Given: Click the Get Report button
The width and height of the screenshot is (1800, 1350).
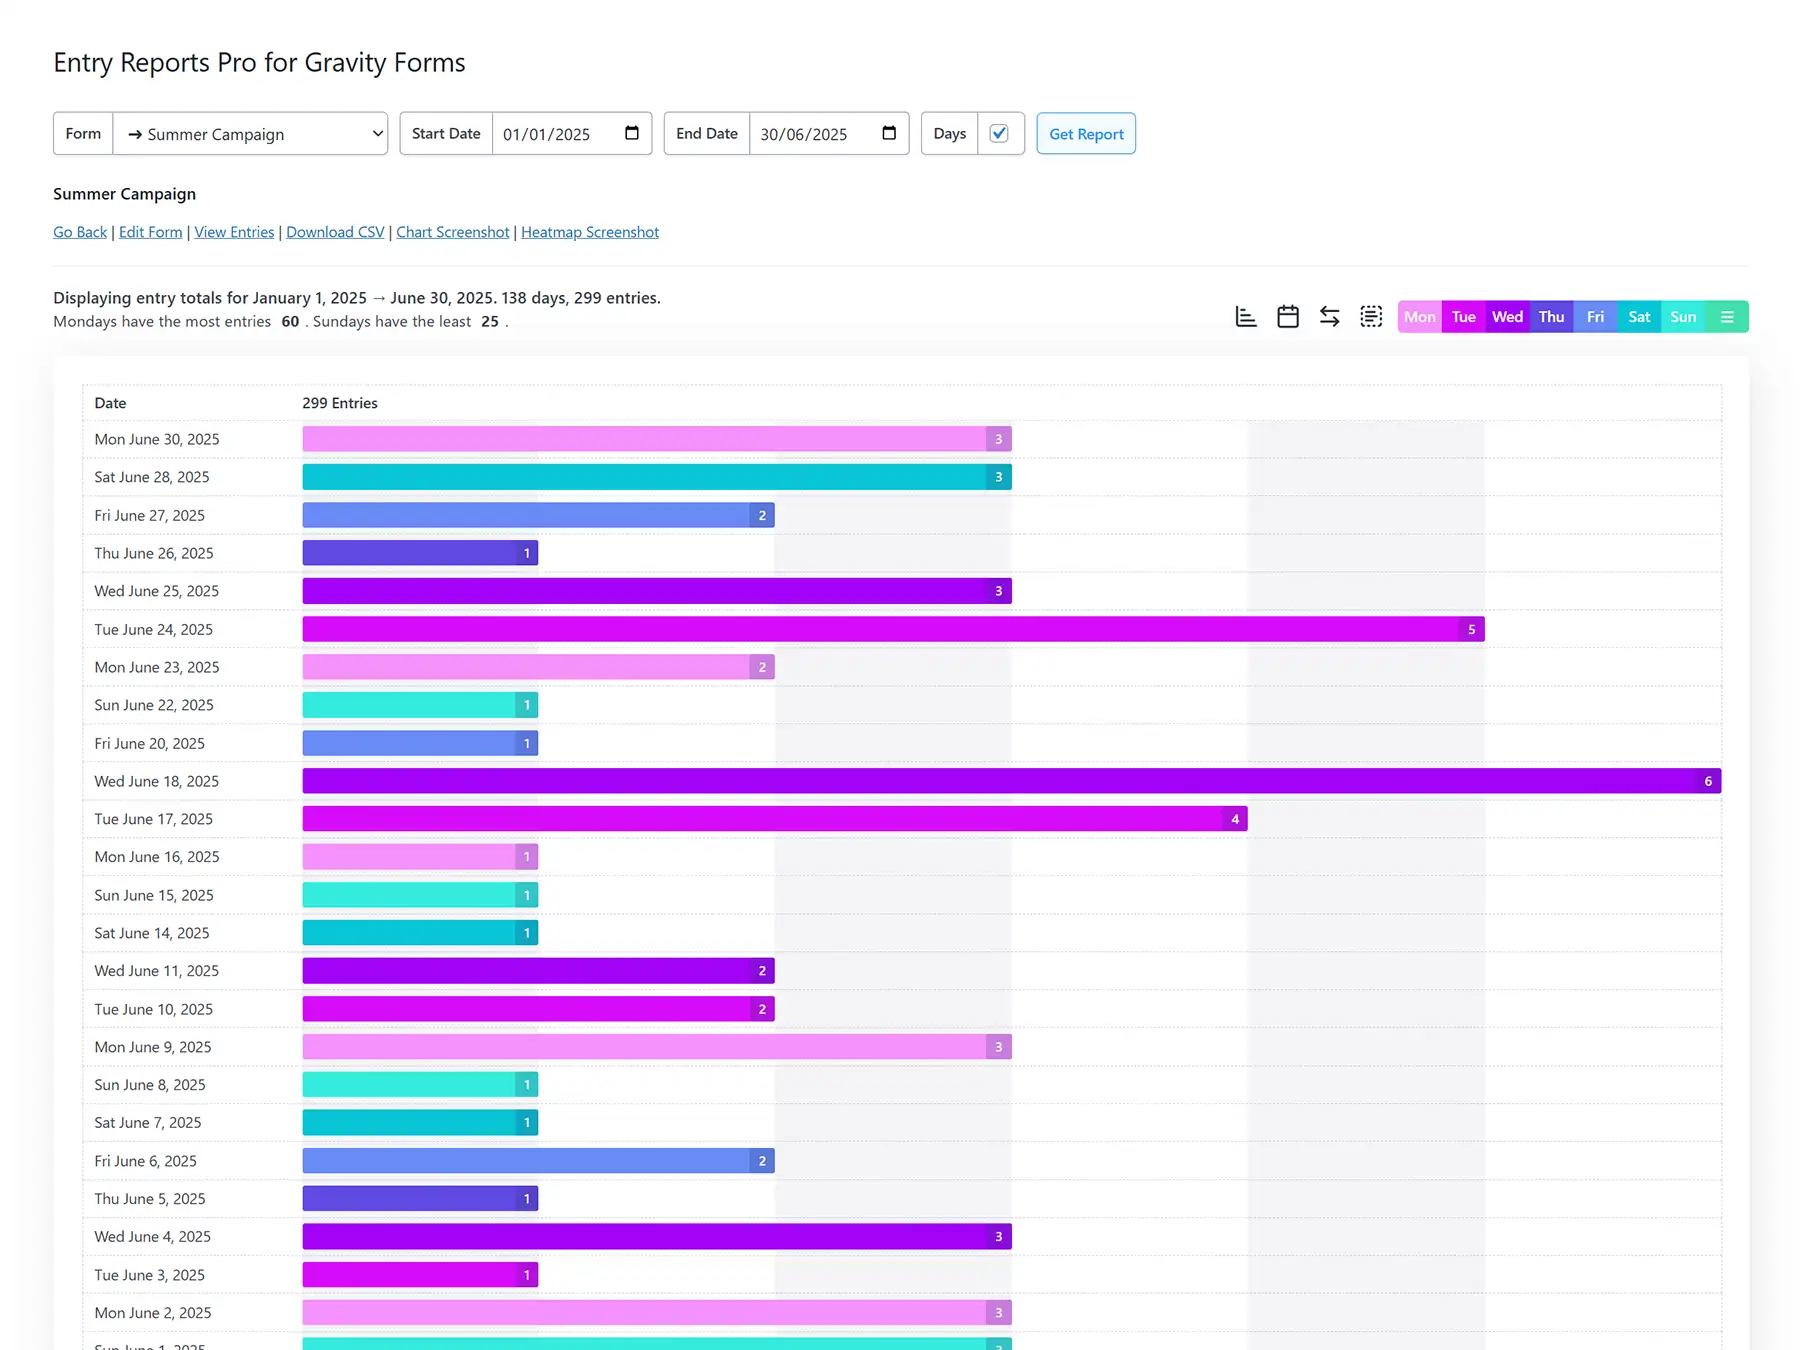Looking at the screenshot, I should 1085,133.
